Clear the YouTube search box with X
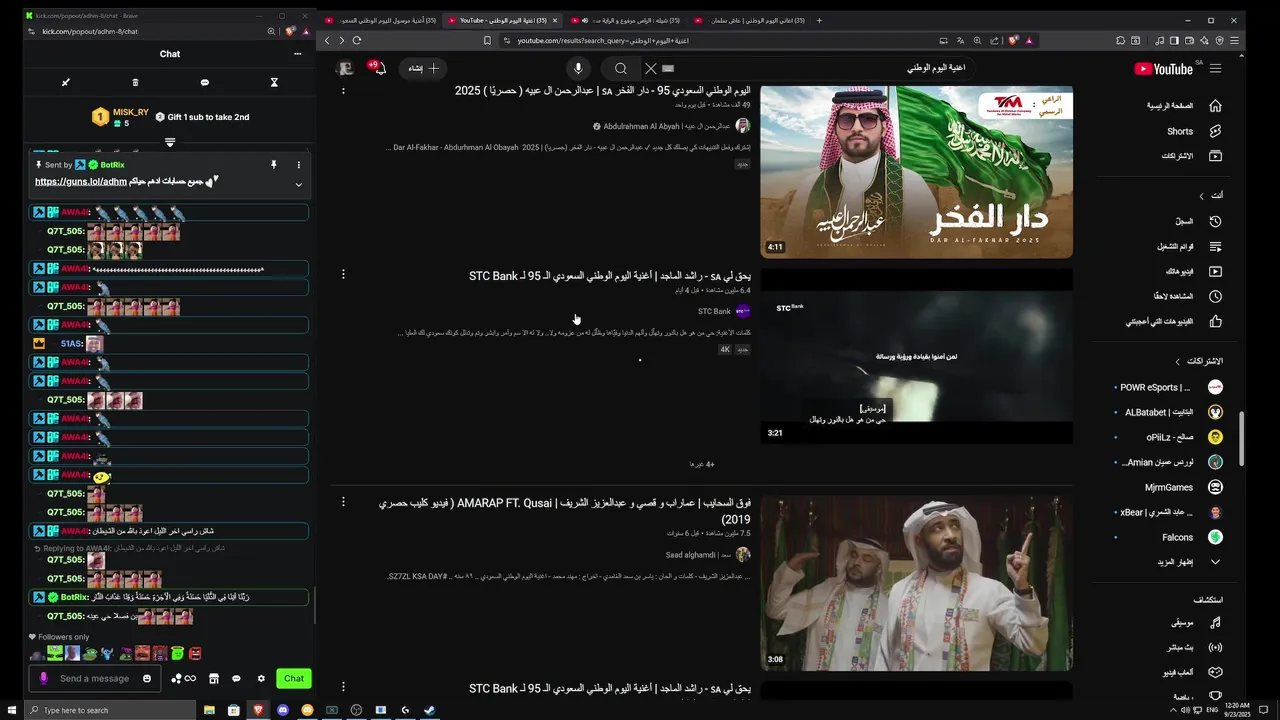This screenshot has width=1280, height=720. tap(650, 68)
